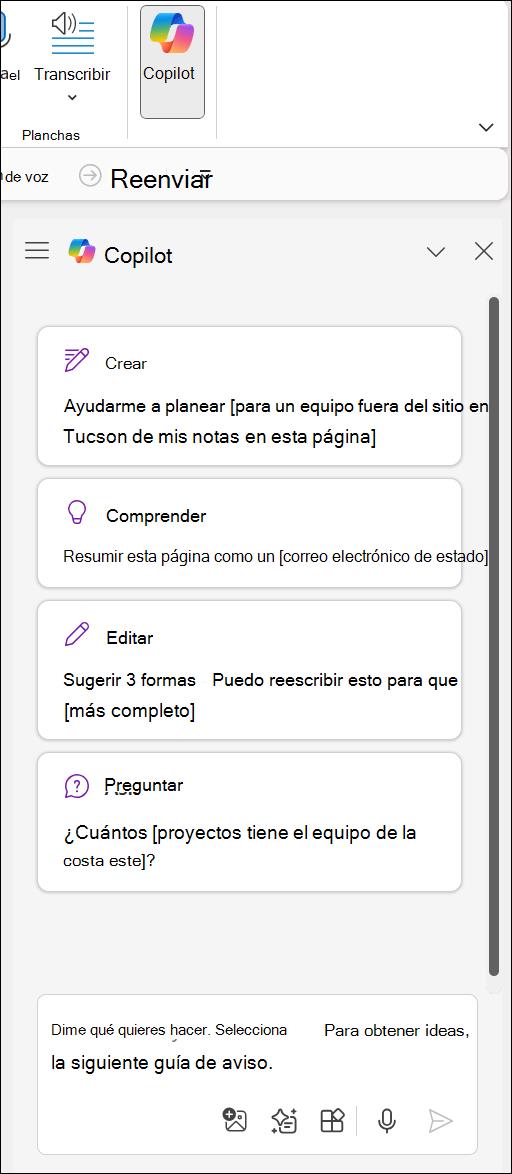This screenshot has height=1174, width=512.
Task: Click the Reenviar arrow icon
Action: (x=90, y=176)
